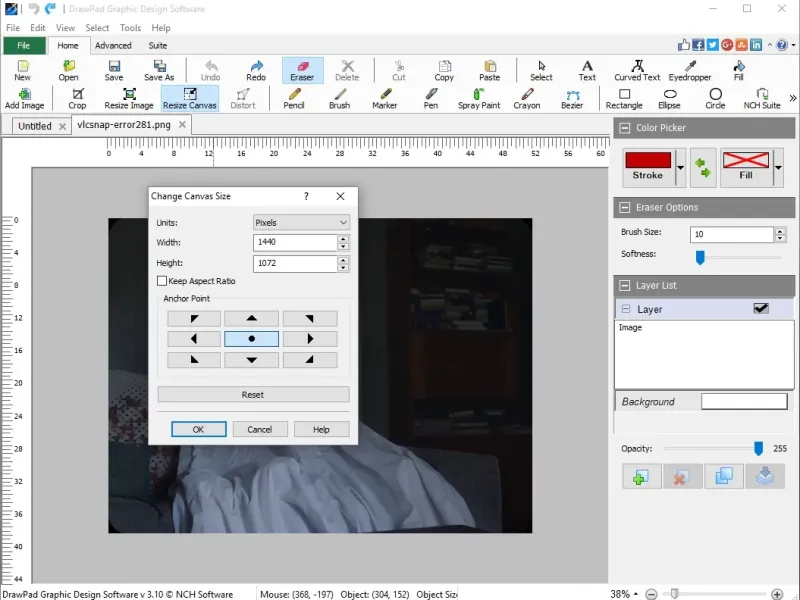This screenshot has width=800, height=600.
Task: Click the Resize Canvas tool
Action: click(190, 98)
